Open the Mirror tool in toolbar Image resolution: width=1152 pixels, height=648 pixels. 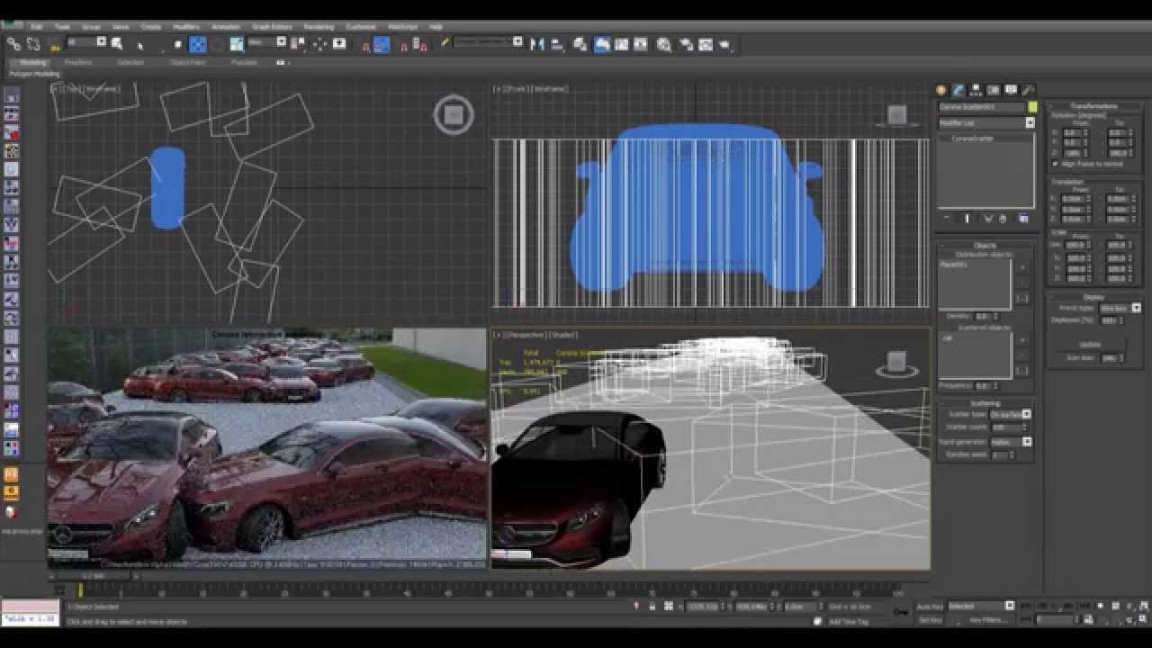pos(538,44)
